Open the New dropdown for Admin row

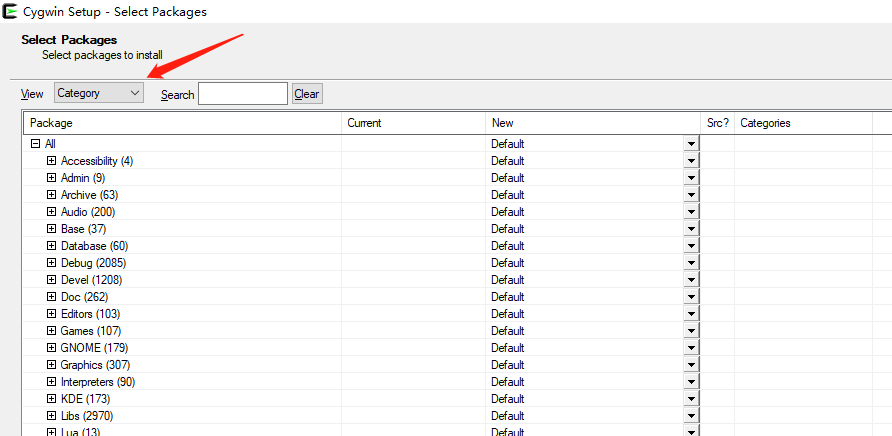[x=691, y=178]
